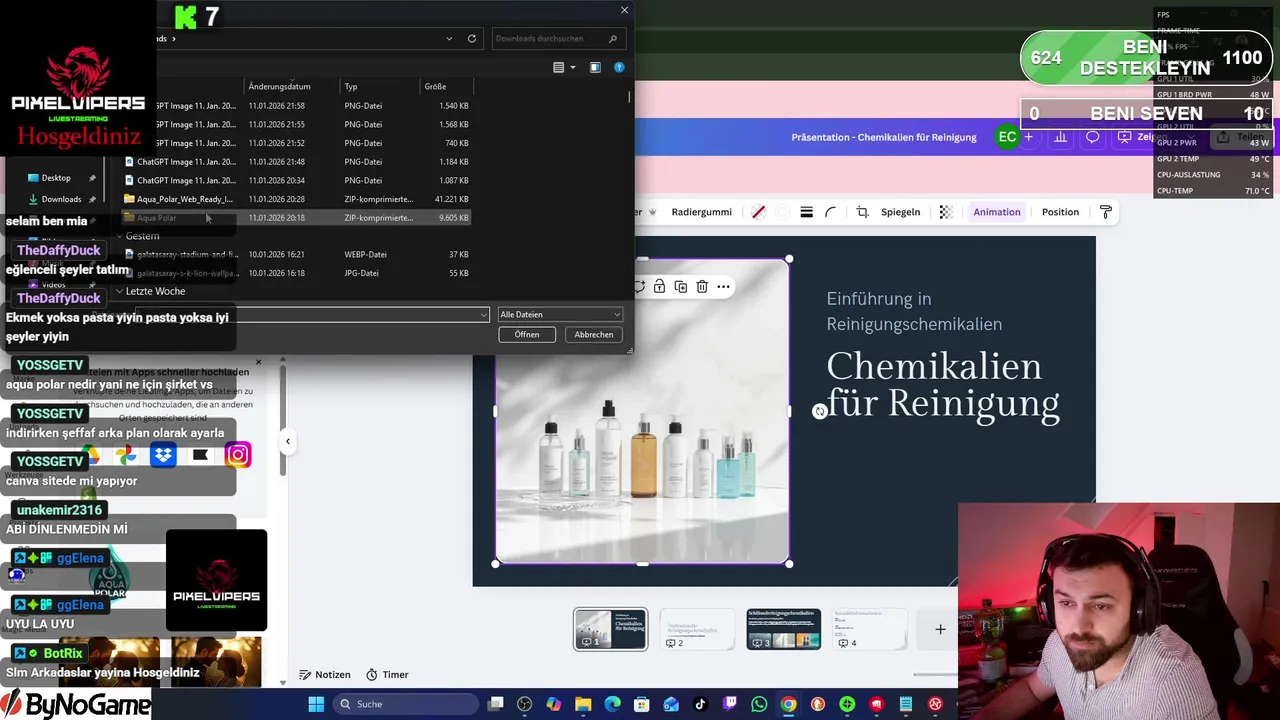The height and width of the screenshot is (720, 1280).
Task: Add collaborator with plus next to EC avatar
Action: coord(1030,137)
